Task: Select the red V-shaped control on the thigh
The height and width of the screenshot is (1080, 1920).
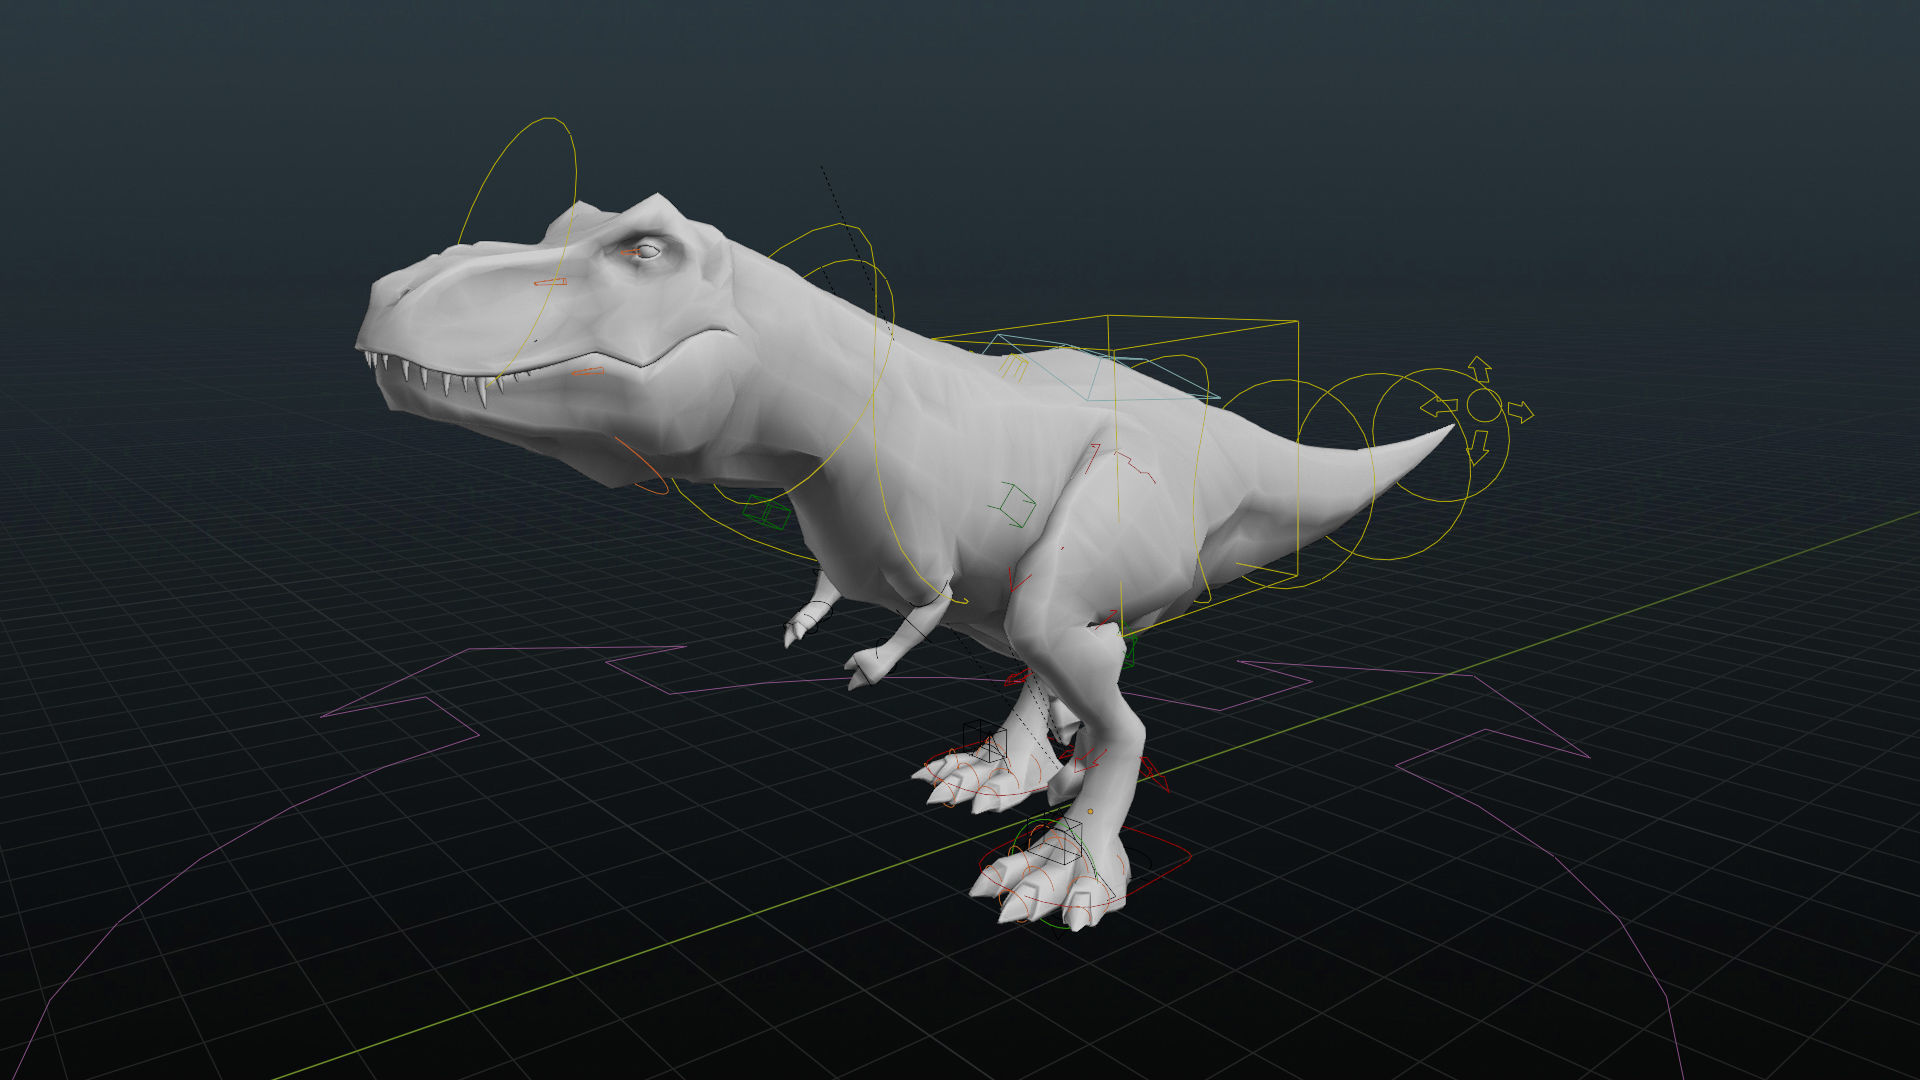Action: pos(1019,579)
